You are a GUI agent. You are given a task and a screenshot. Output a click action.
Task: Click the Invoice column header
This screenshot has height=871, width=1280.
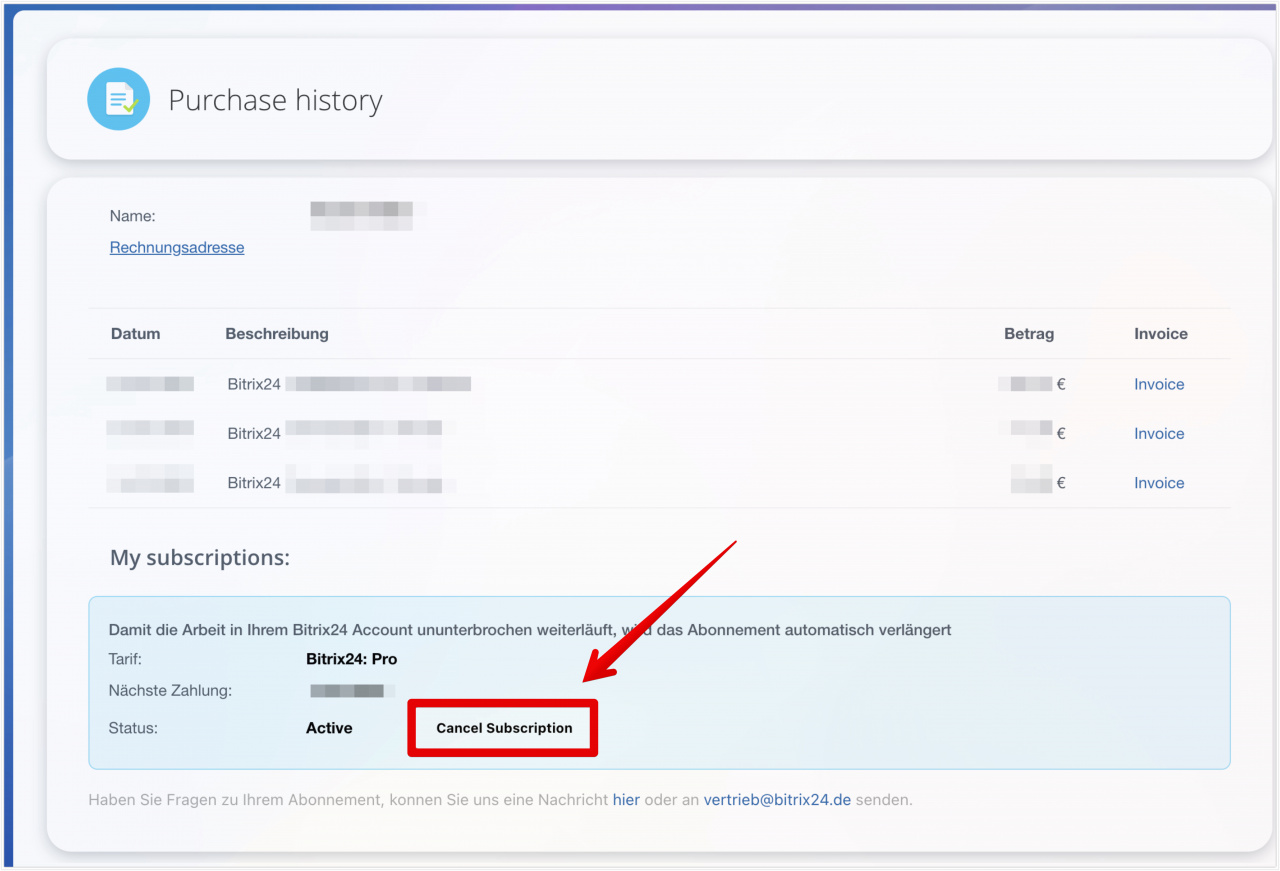1160,334
